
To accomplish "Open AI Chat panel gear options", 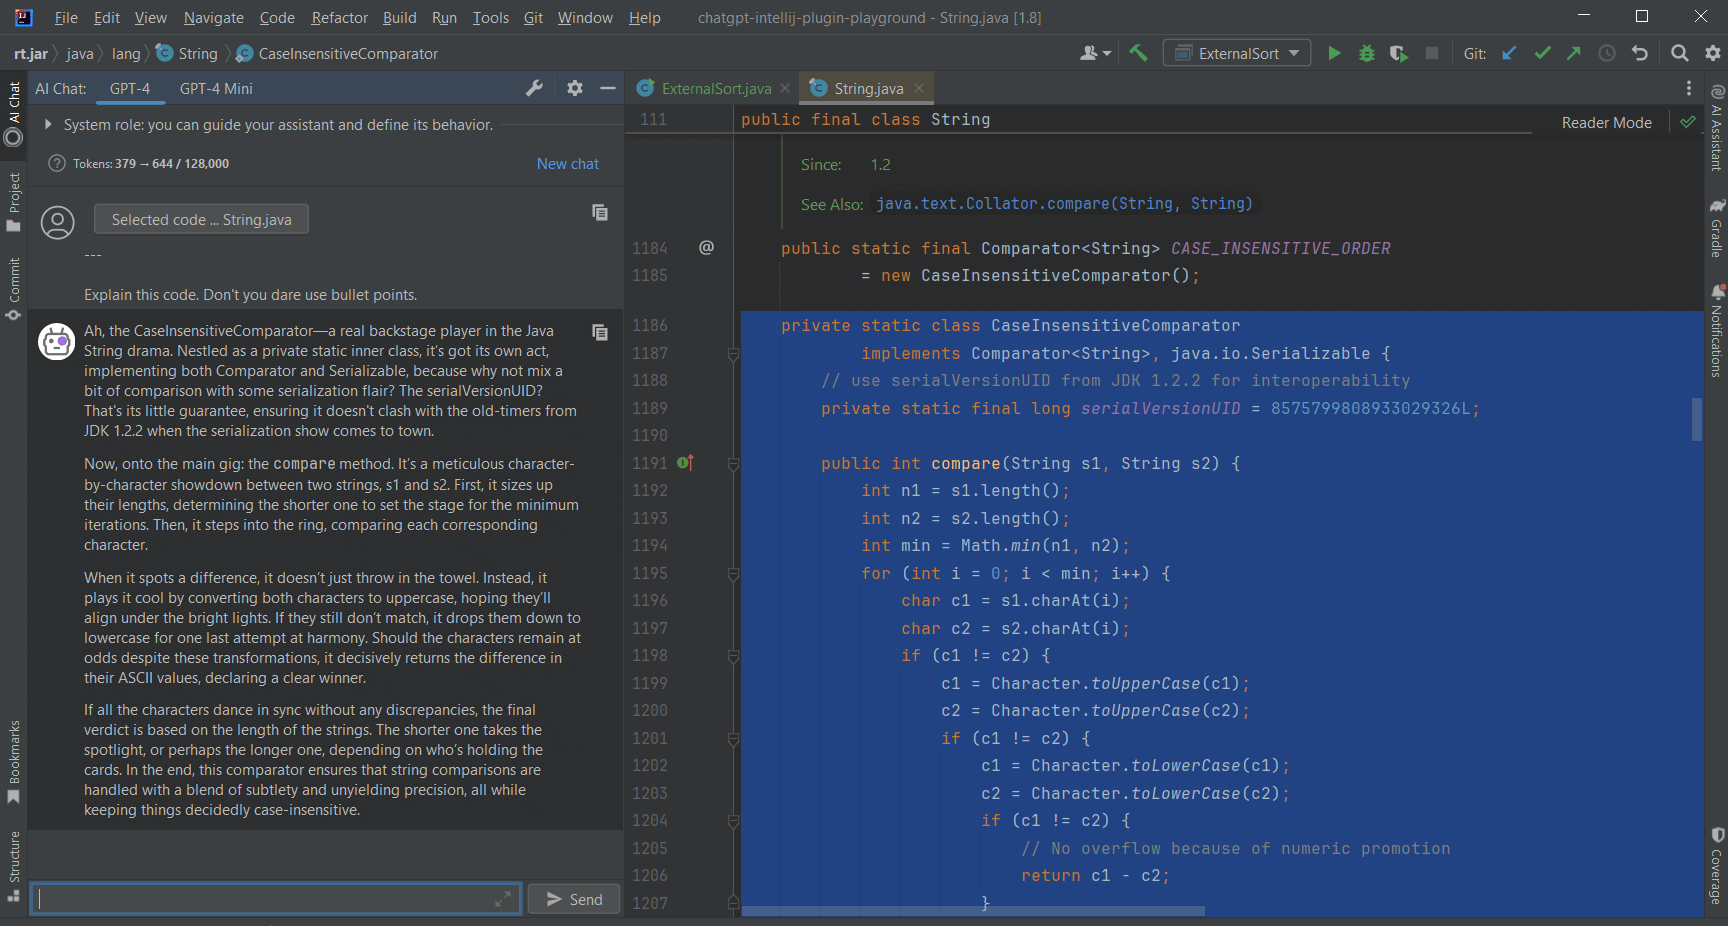I will (575, 88).
